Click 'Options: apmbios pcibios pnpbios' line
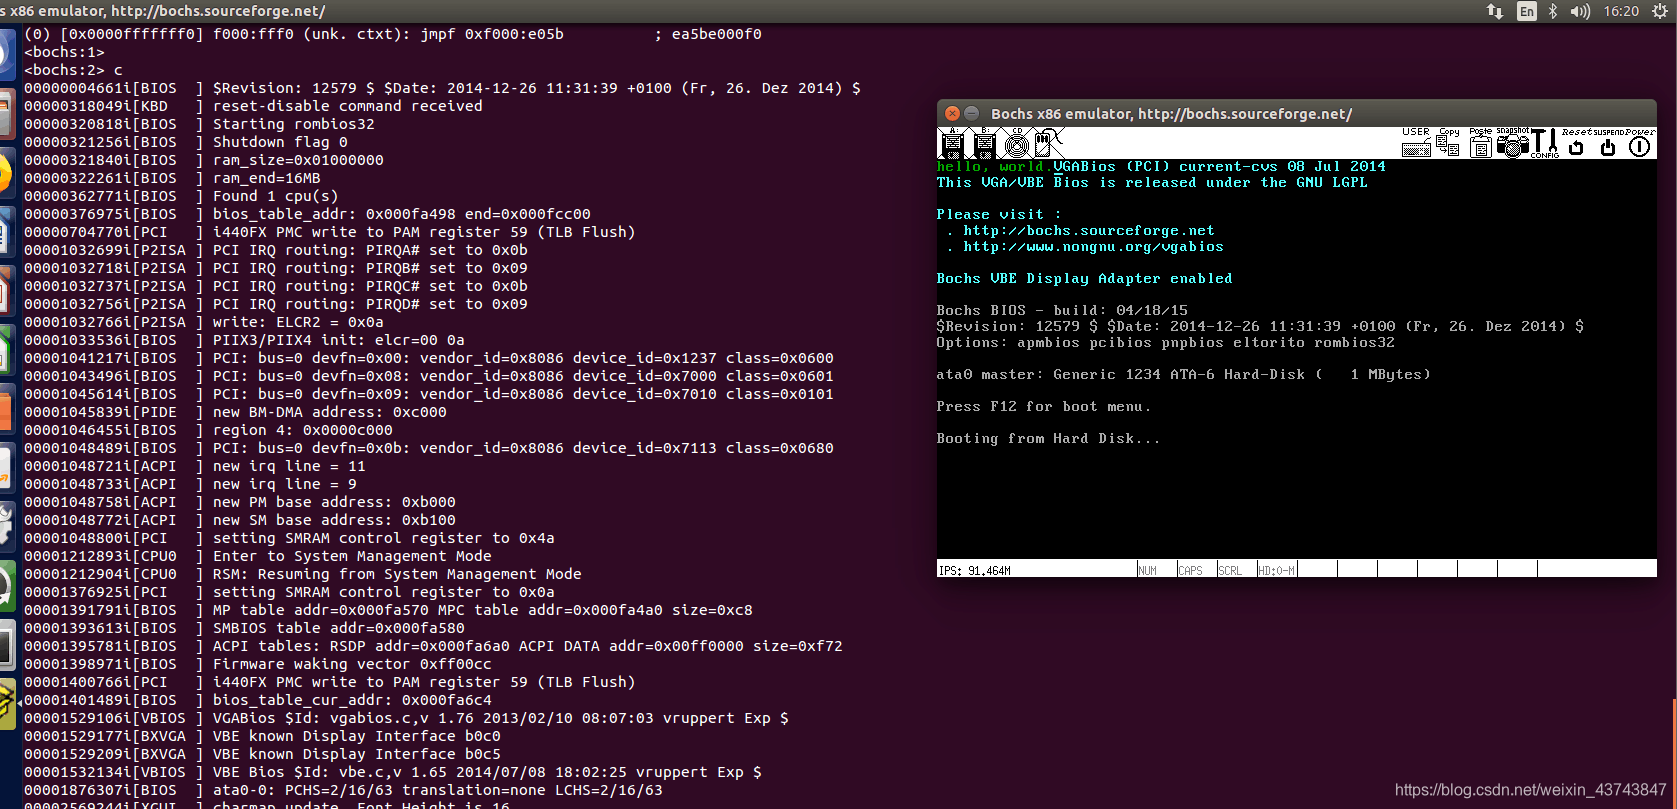Screen dimensions: 1677x809 point(1165,342)
